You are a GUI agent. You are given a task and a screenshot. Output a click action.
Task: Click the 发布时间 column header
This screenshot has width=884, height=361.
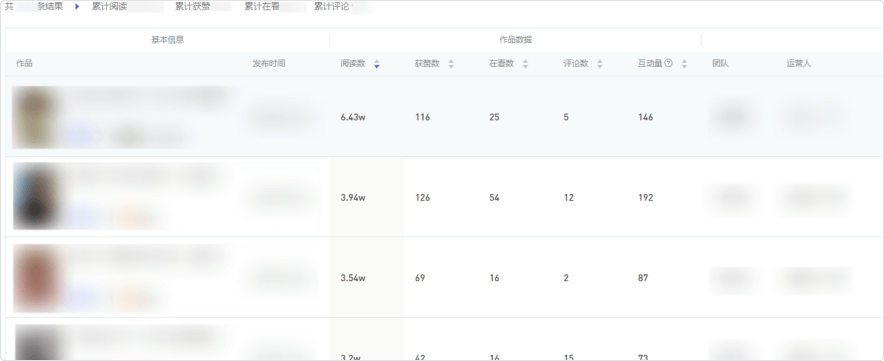pyautogui.click(x=269, y=64)
